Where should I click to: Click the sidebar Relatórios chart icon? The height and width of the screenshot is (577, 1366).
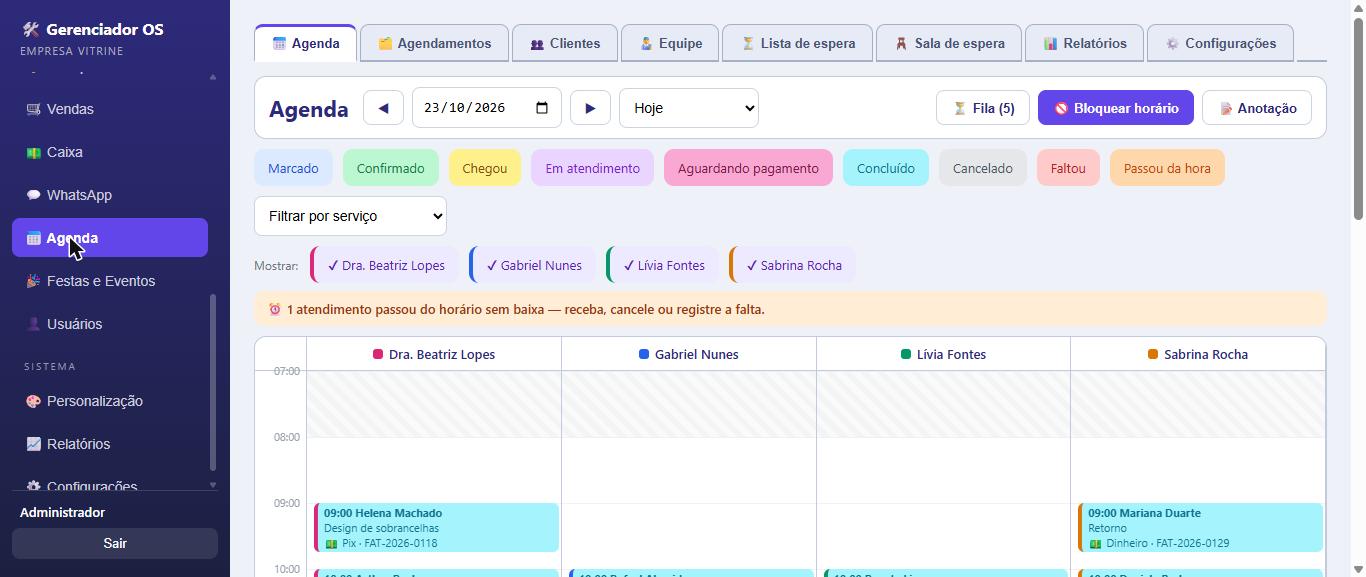coord(33,444)
